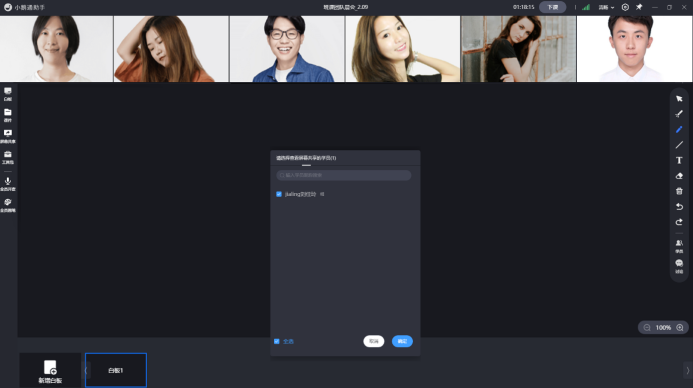693x388 pixels.
Task: Select the eraser tool
Action: (679, 176)
